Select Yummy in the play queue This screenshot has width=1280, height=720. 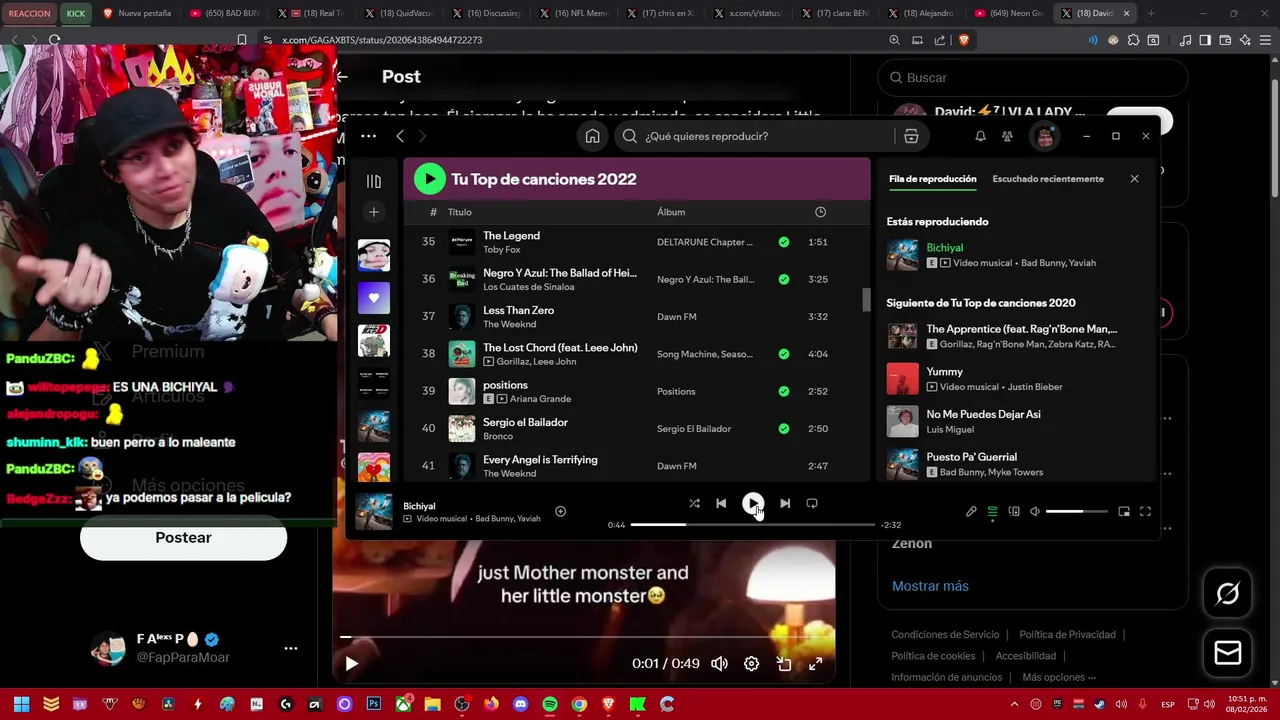[x=1015, y=379]
